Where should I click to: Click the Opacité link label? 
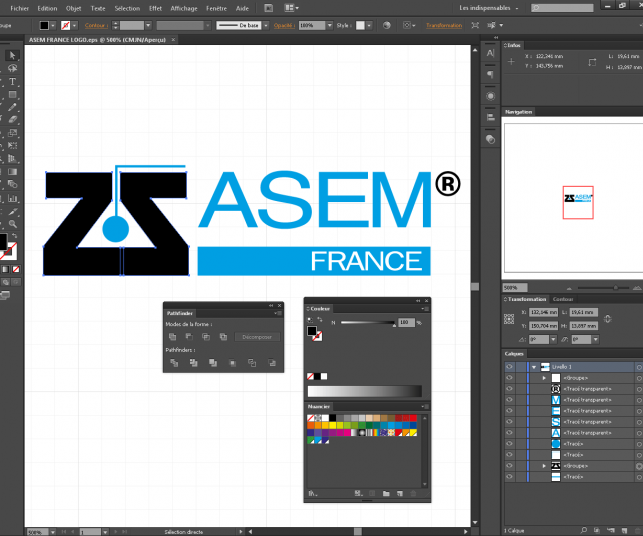point(284,25)
